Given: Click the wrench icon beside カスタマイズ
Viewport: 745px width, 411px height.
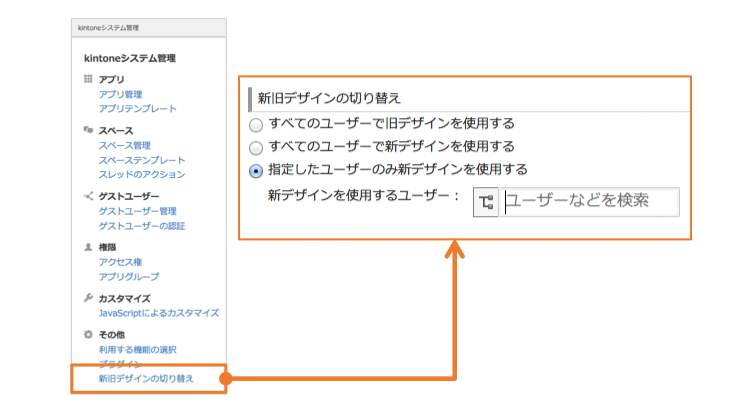Looking at the screenshot, I should (88, 298).
